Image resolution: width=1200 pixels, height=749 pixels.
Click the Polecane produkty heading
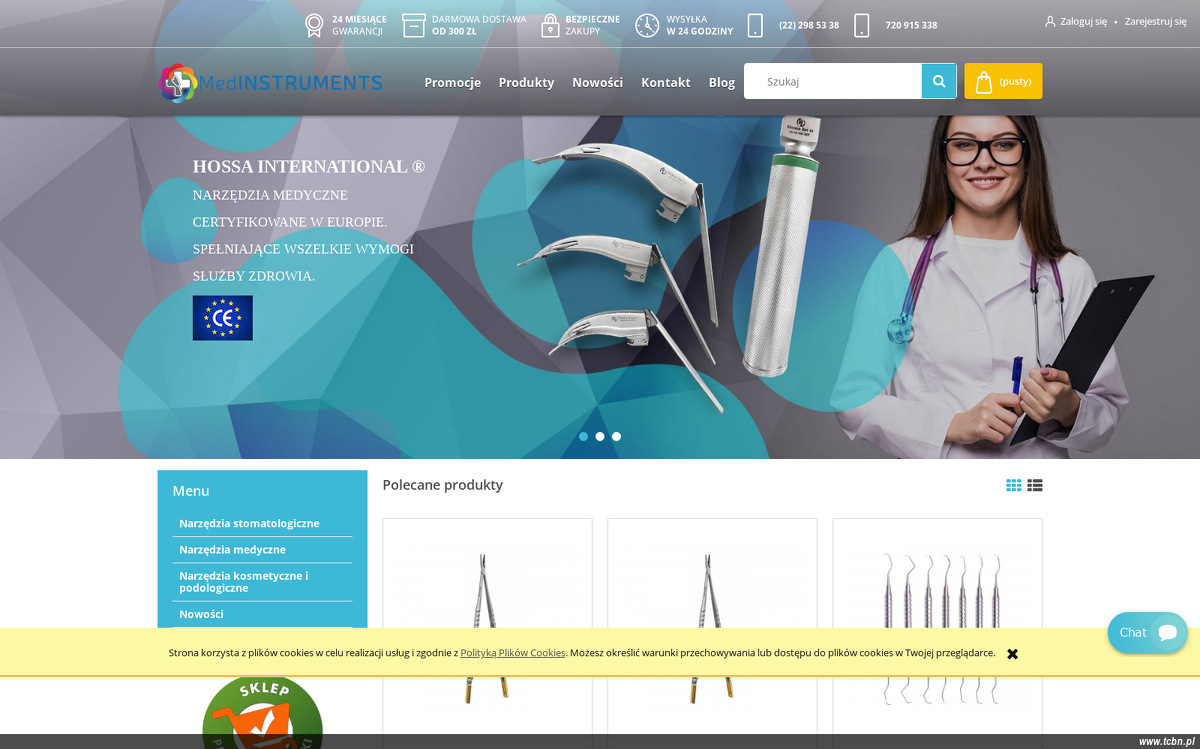pos(443,485)
